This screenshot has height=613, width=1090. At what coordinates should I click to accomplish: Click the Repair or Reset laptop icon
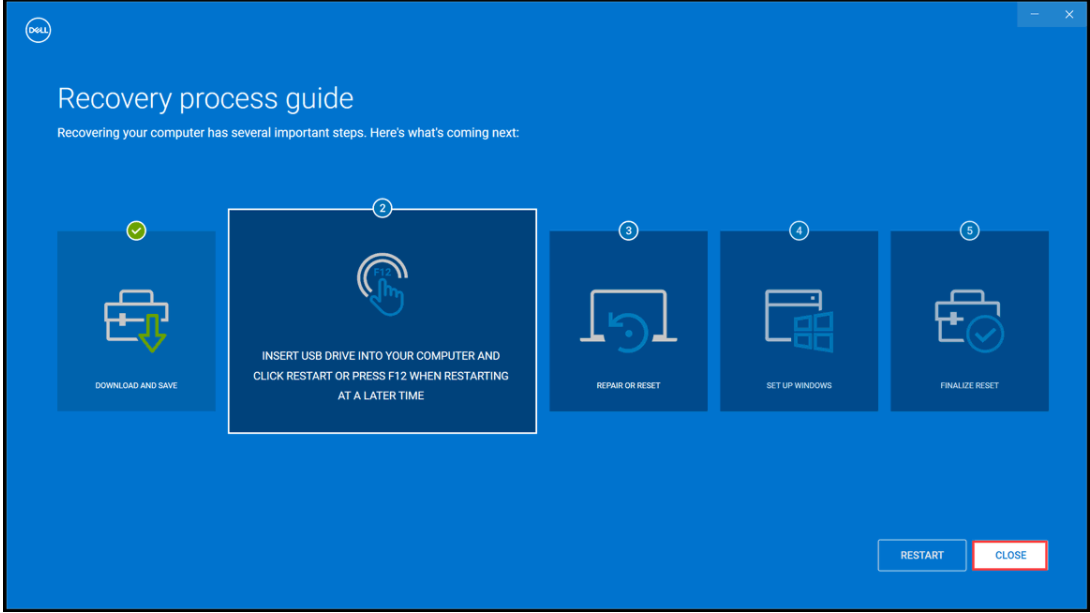pyautogui.click(x=628, y=320)
